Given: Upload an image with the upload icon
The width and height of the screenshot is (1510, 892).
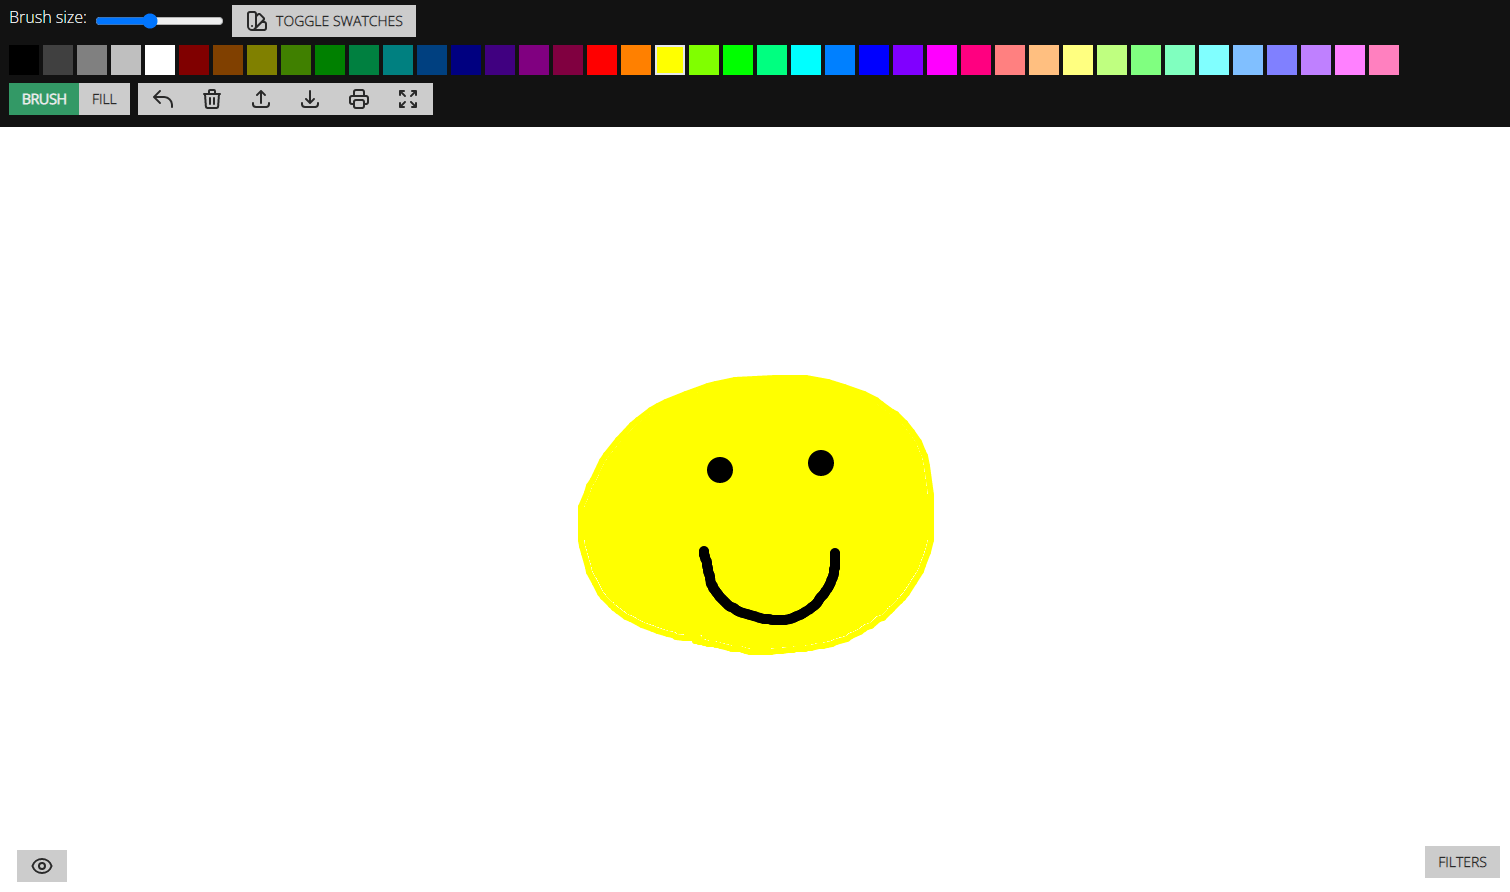Looking at the screenshot, I should [260, 98].
